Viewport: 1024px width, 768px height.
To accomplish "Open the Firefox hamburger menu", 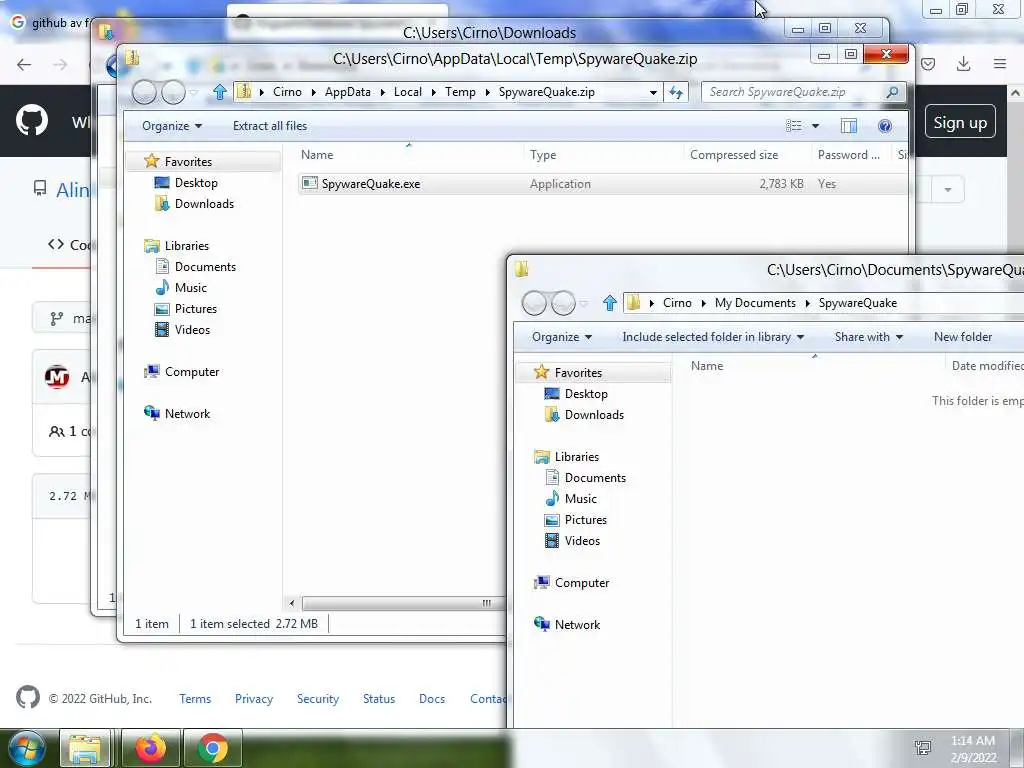I will pyautogui.click(x=1000, y=63).
